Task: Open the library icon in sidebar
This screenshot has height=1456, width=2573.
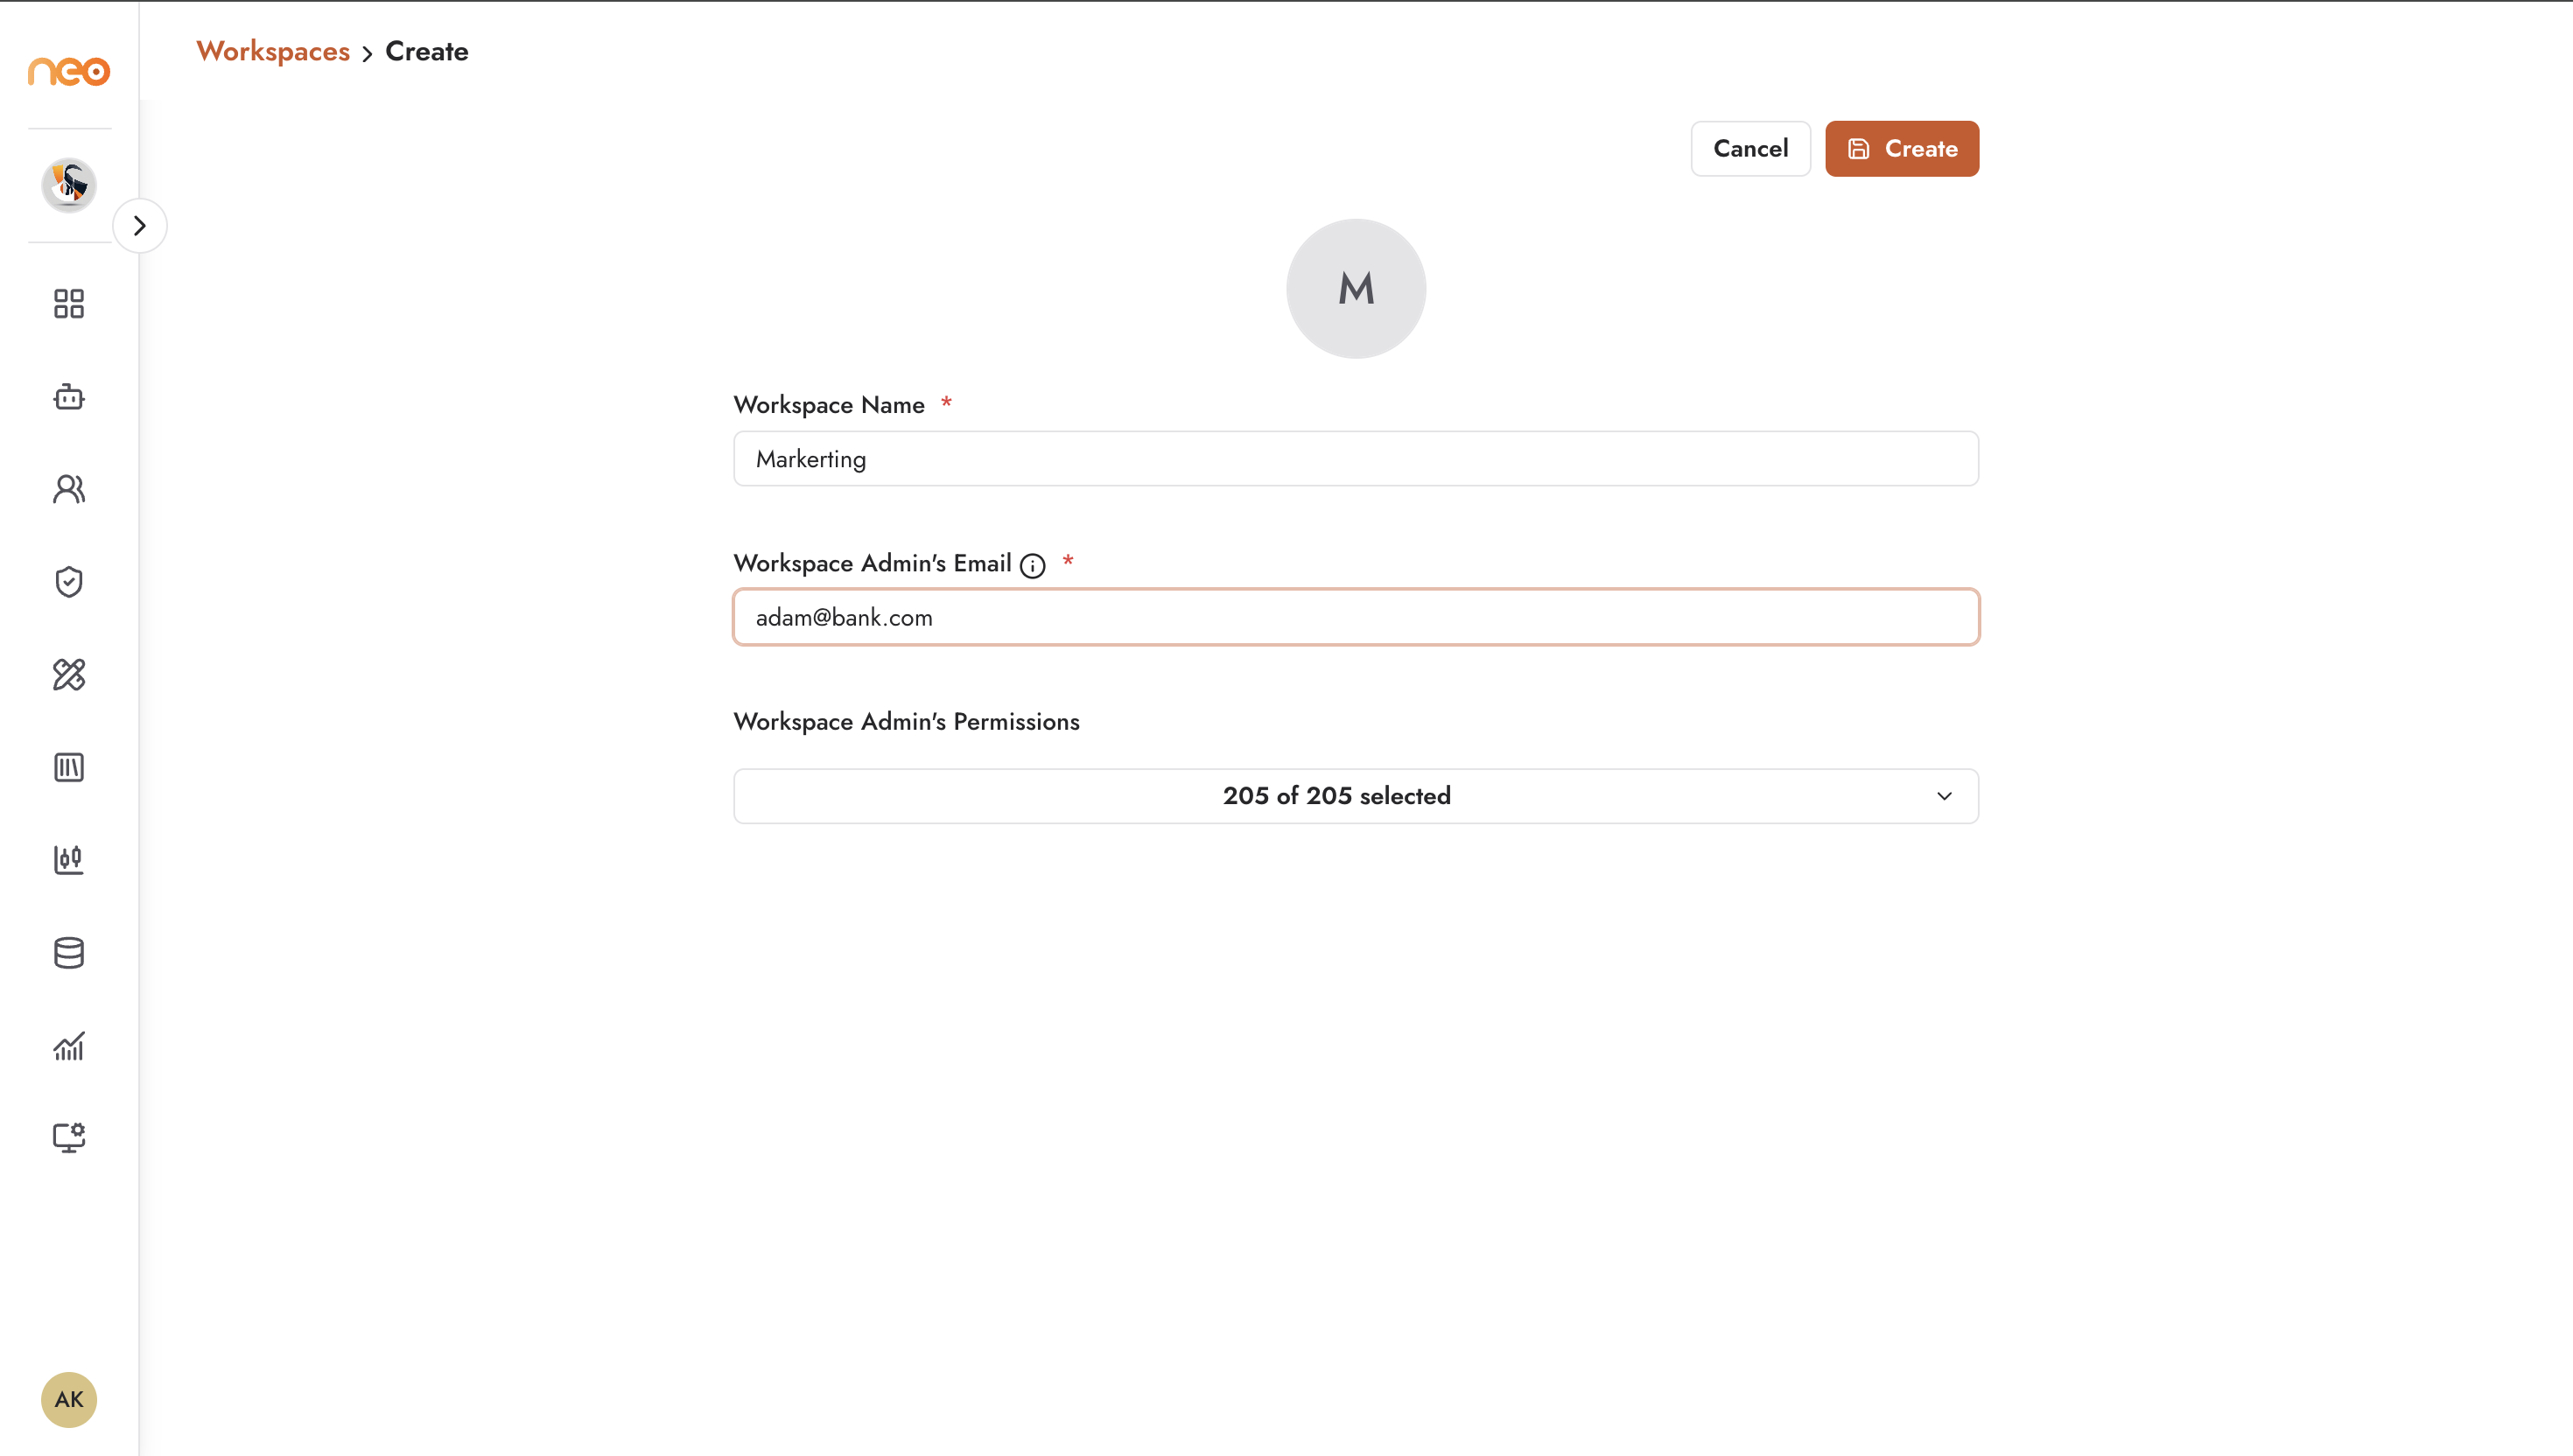Action: [x=69, y=768]
